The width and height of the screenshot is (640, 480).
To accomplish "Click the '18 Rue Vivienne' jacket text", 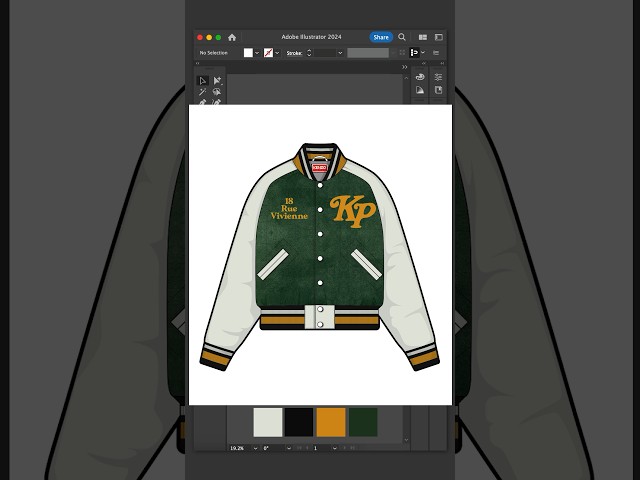I will (289, 209).
